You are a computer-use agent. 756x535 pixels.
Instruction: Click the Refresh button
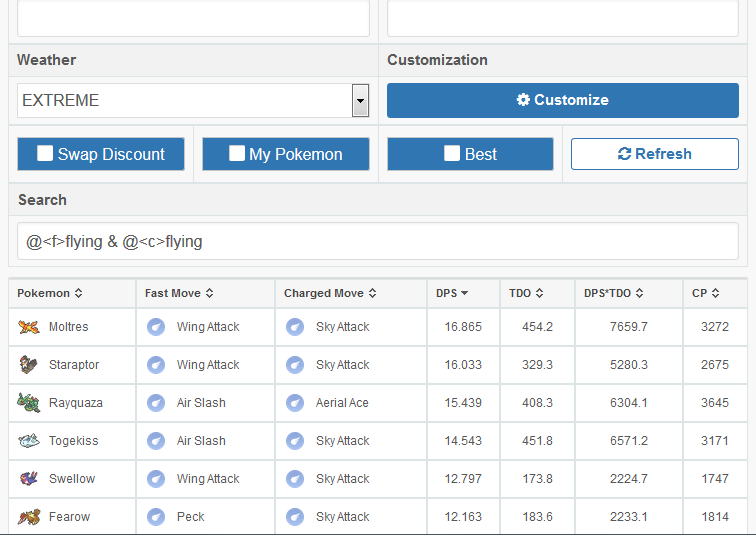tap(655, 154)
